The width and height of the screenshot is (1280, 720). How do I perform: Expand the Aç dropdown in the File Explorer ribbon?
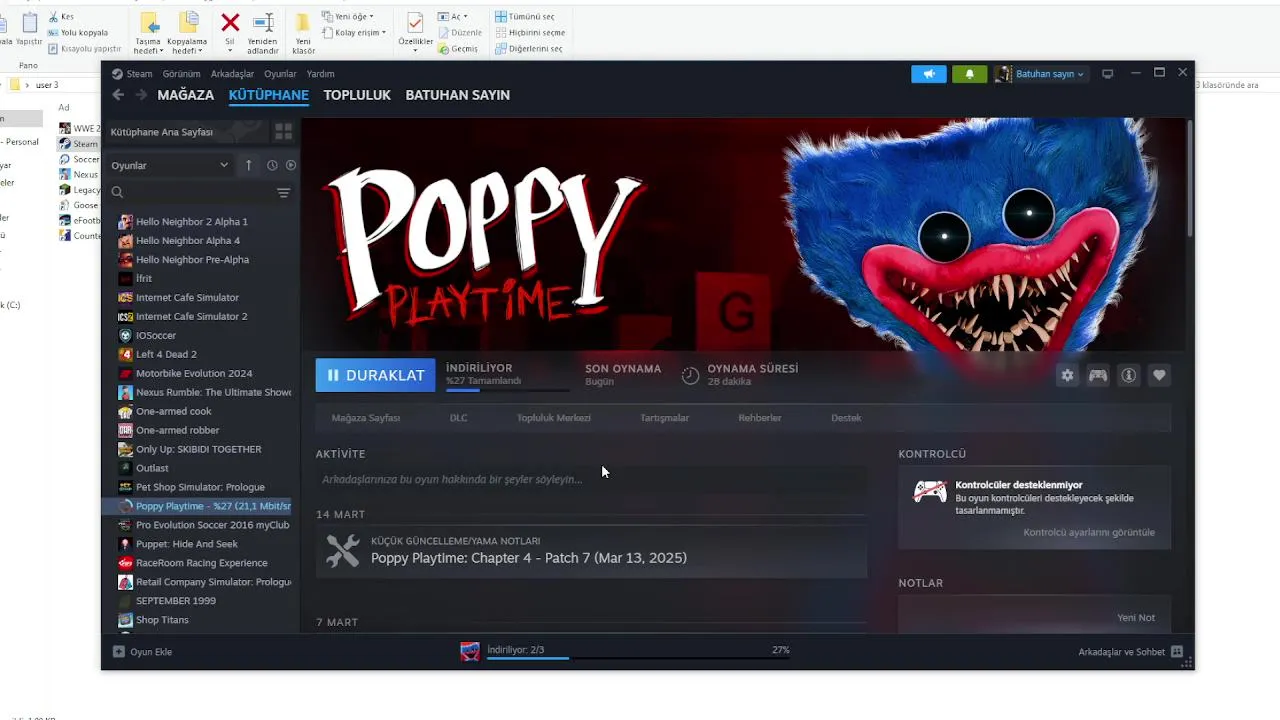coord(453,17)
